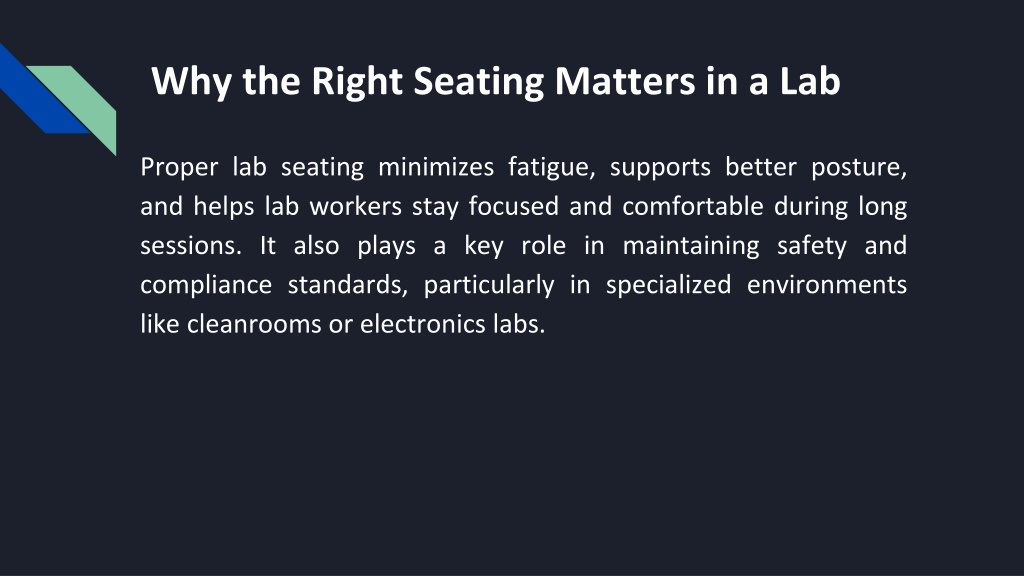Select the slide title heading text
This screenshot has height=576, width=1024.
(x=496, y=82)
